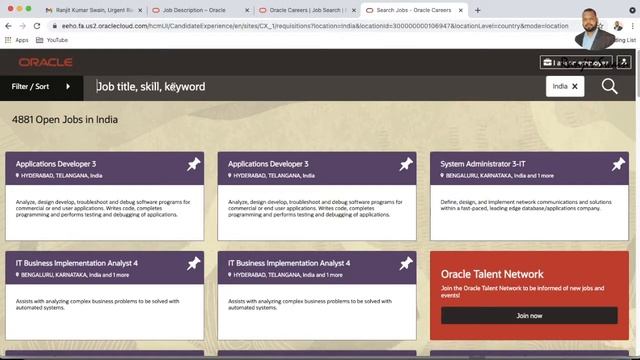
Task: Close the Oracle Careers Job Search tab
Action: 354,10
